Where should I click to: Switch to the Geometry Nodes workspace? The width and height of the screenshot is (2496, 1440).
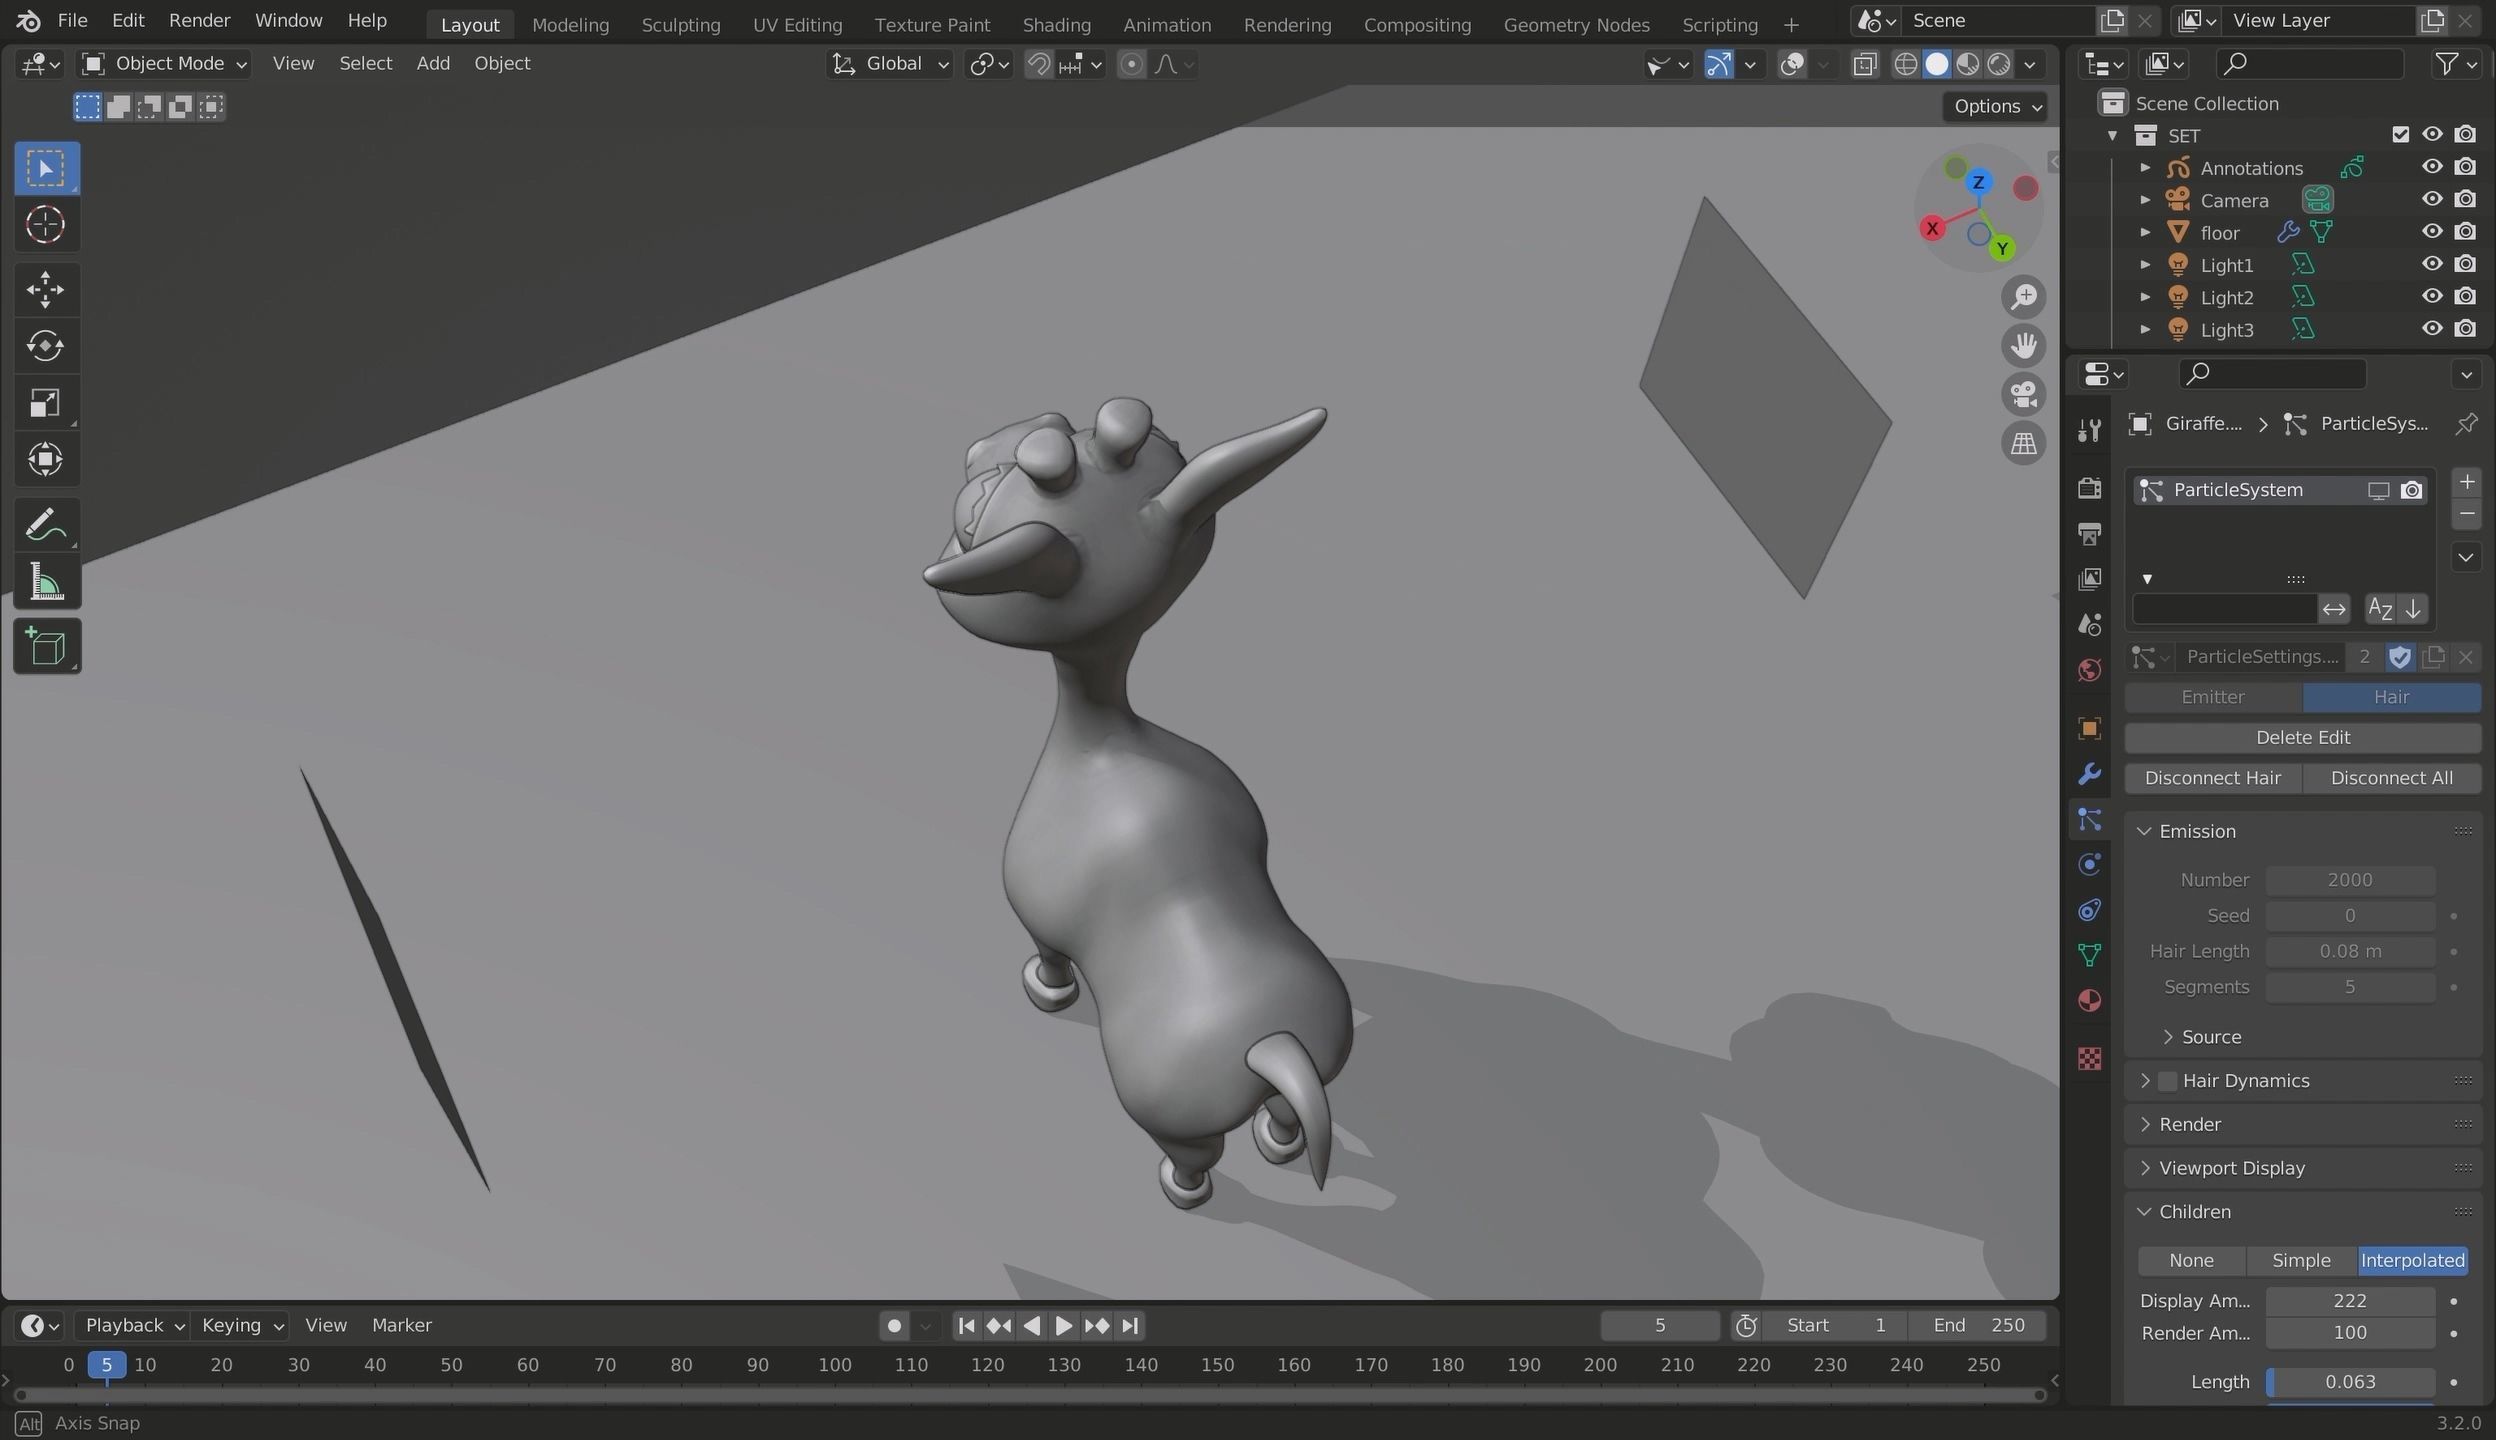coord(1576,25)
